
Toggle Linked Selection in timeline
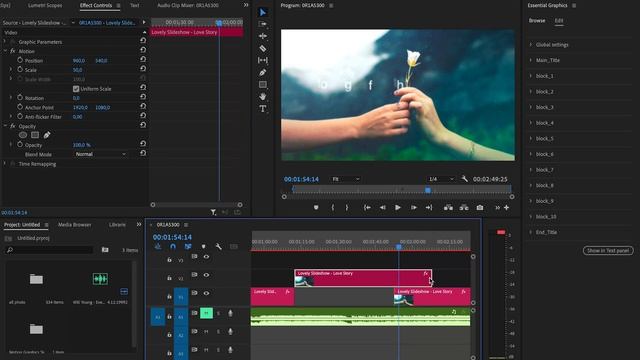(188, 247)
